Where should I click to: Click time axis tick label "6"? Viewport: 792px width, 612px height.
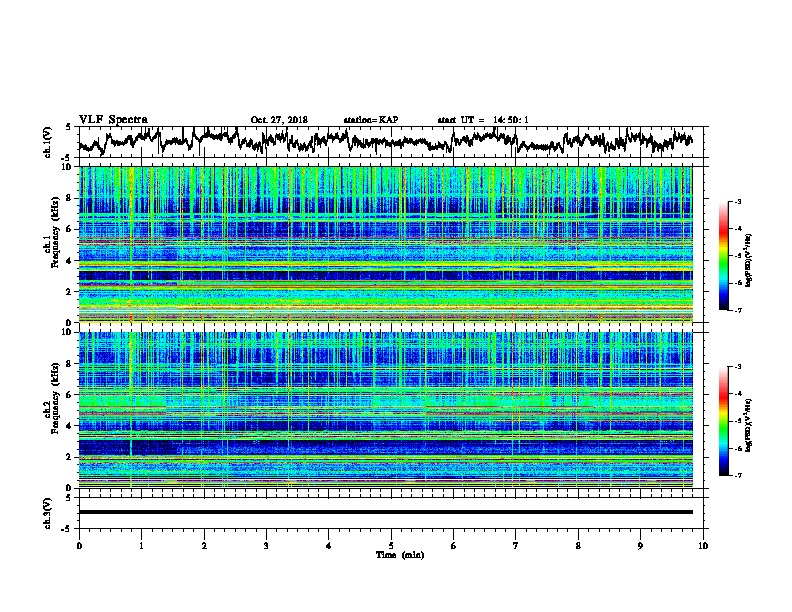point(454,546)
